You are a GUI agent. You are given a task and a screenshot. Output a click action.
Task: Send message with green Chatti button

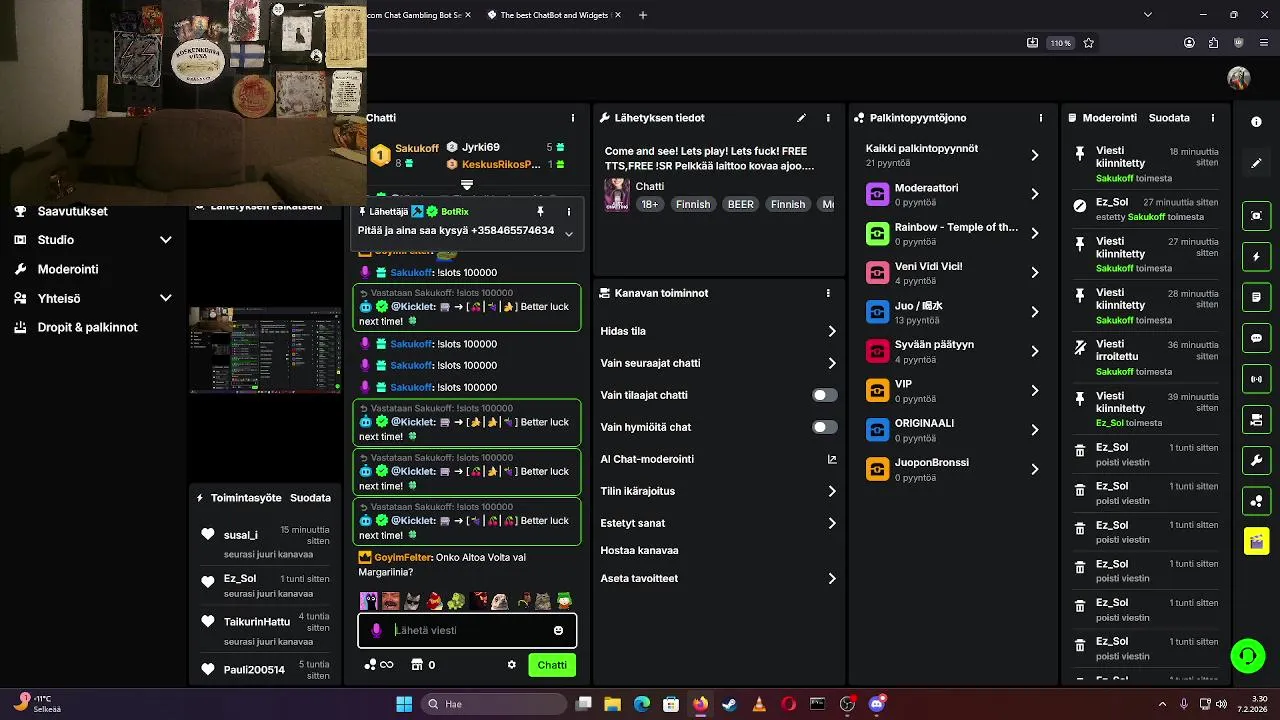552,665
